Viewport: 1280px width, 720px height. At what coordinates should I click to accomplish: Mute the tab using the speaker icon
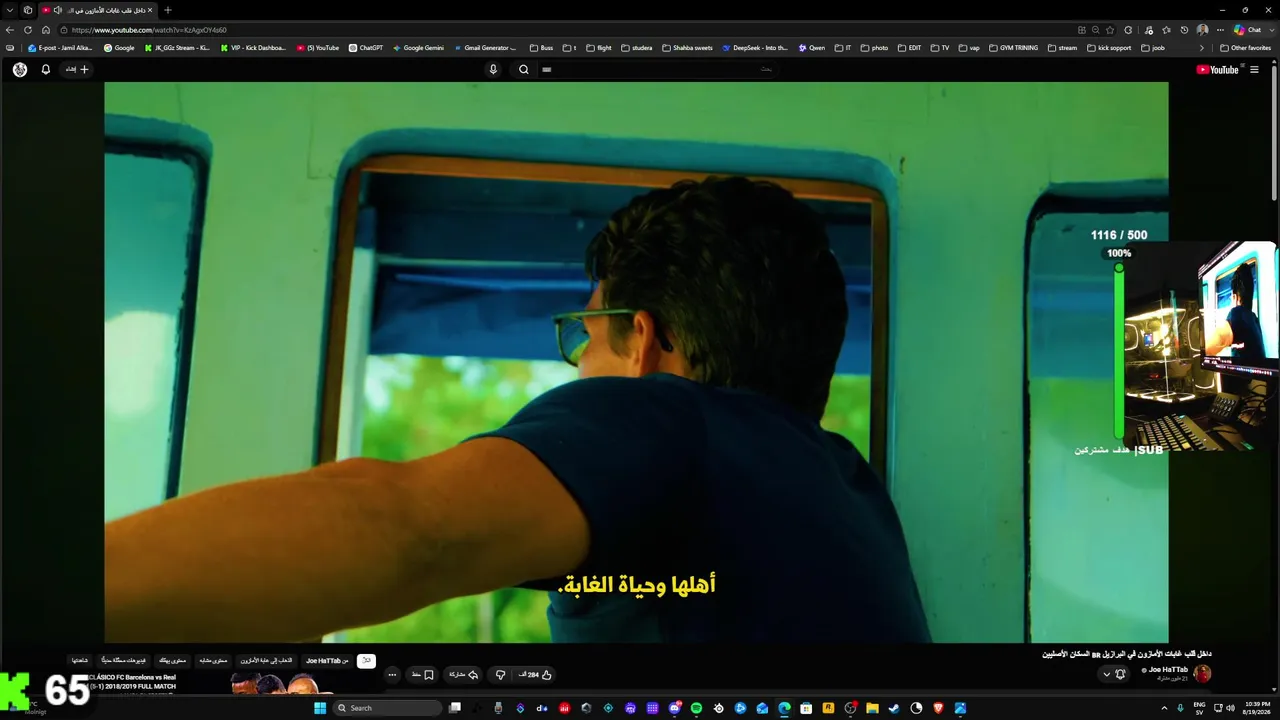[x=57, y=10]
